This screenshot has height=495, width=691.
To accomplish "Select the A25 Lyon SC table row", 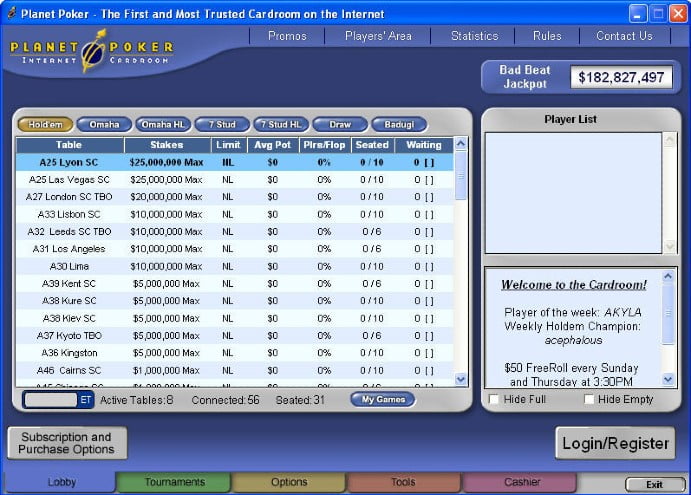I will coord(234,162).
